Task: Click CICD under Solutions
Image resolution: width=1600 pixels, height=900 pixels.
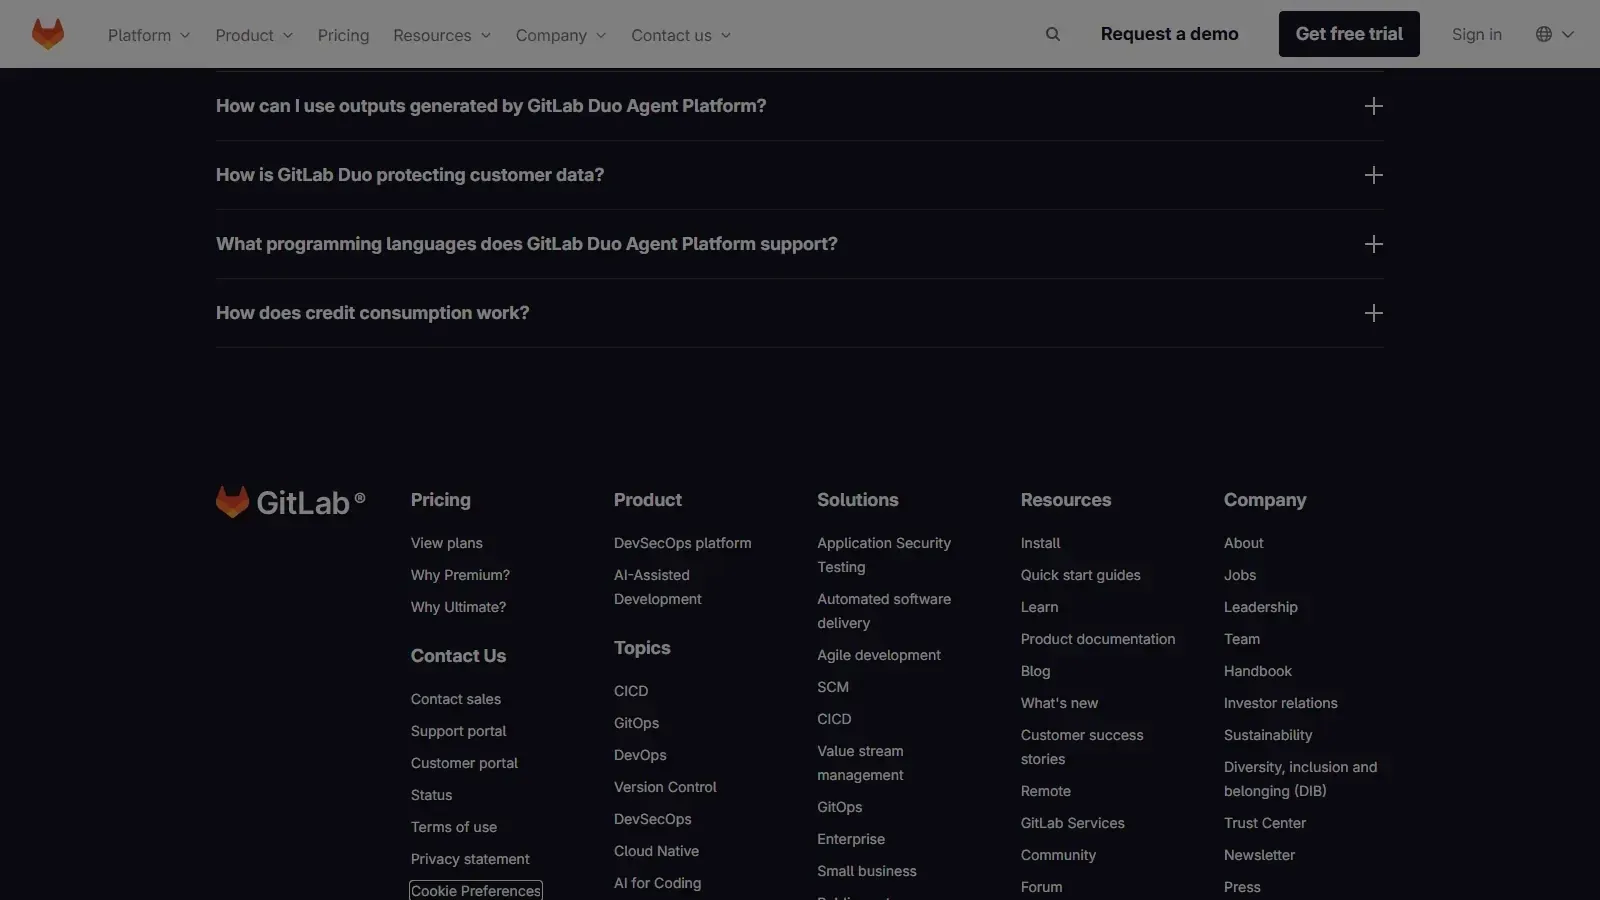Action: click(834, 719)
